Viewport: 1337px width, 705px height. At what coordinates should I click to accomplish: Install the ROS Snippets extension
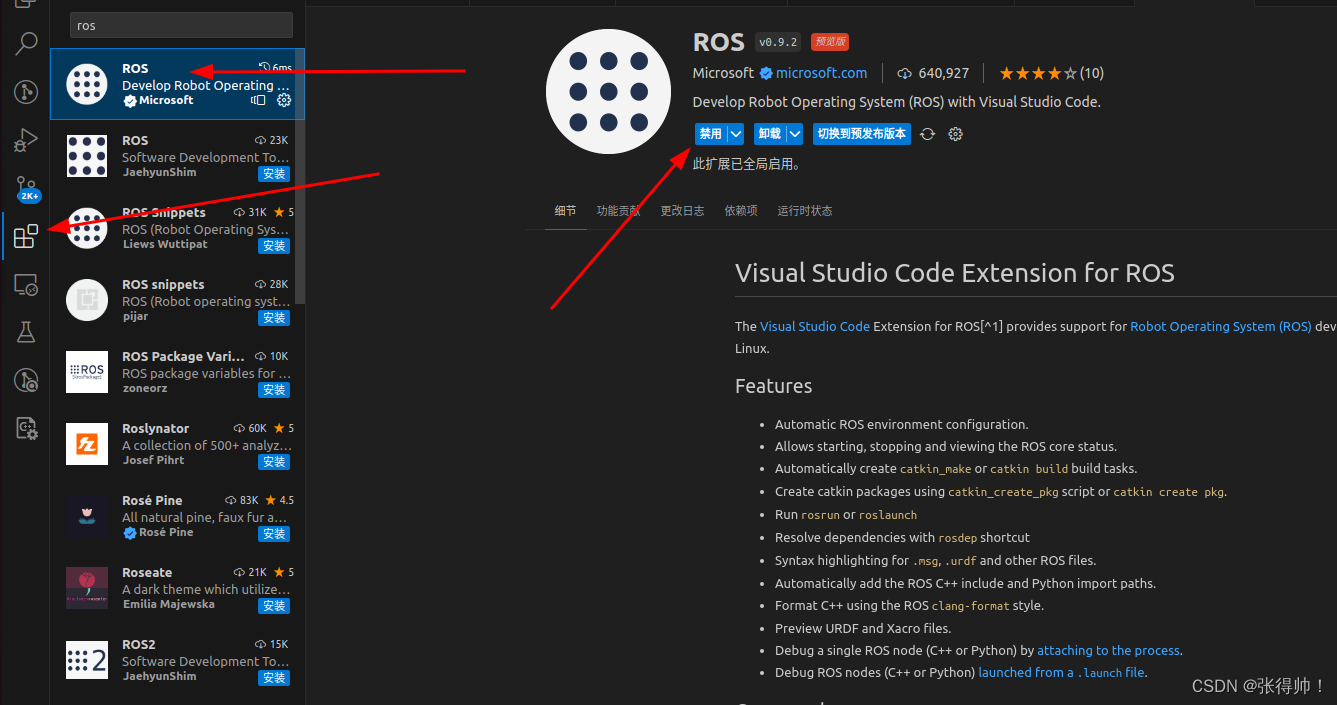tap(273, 245)
